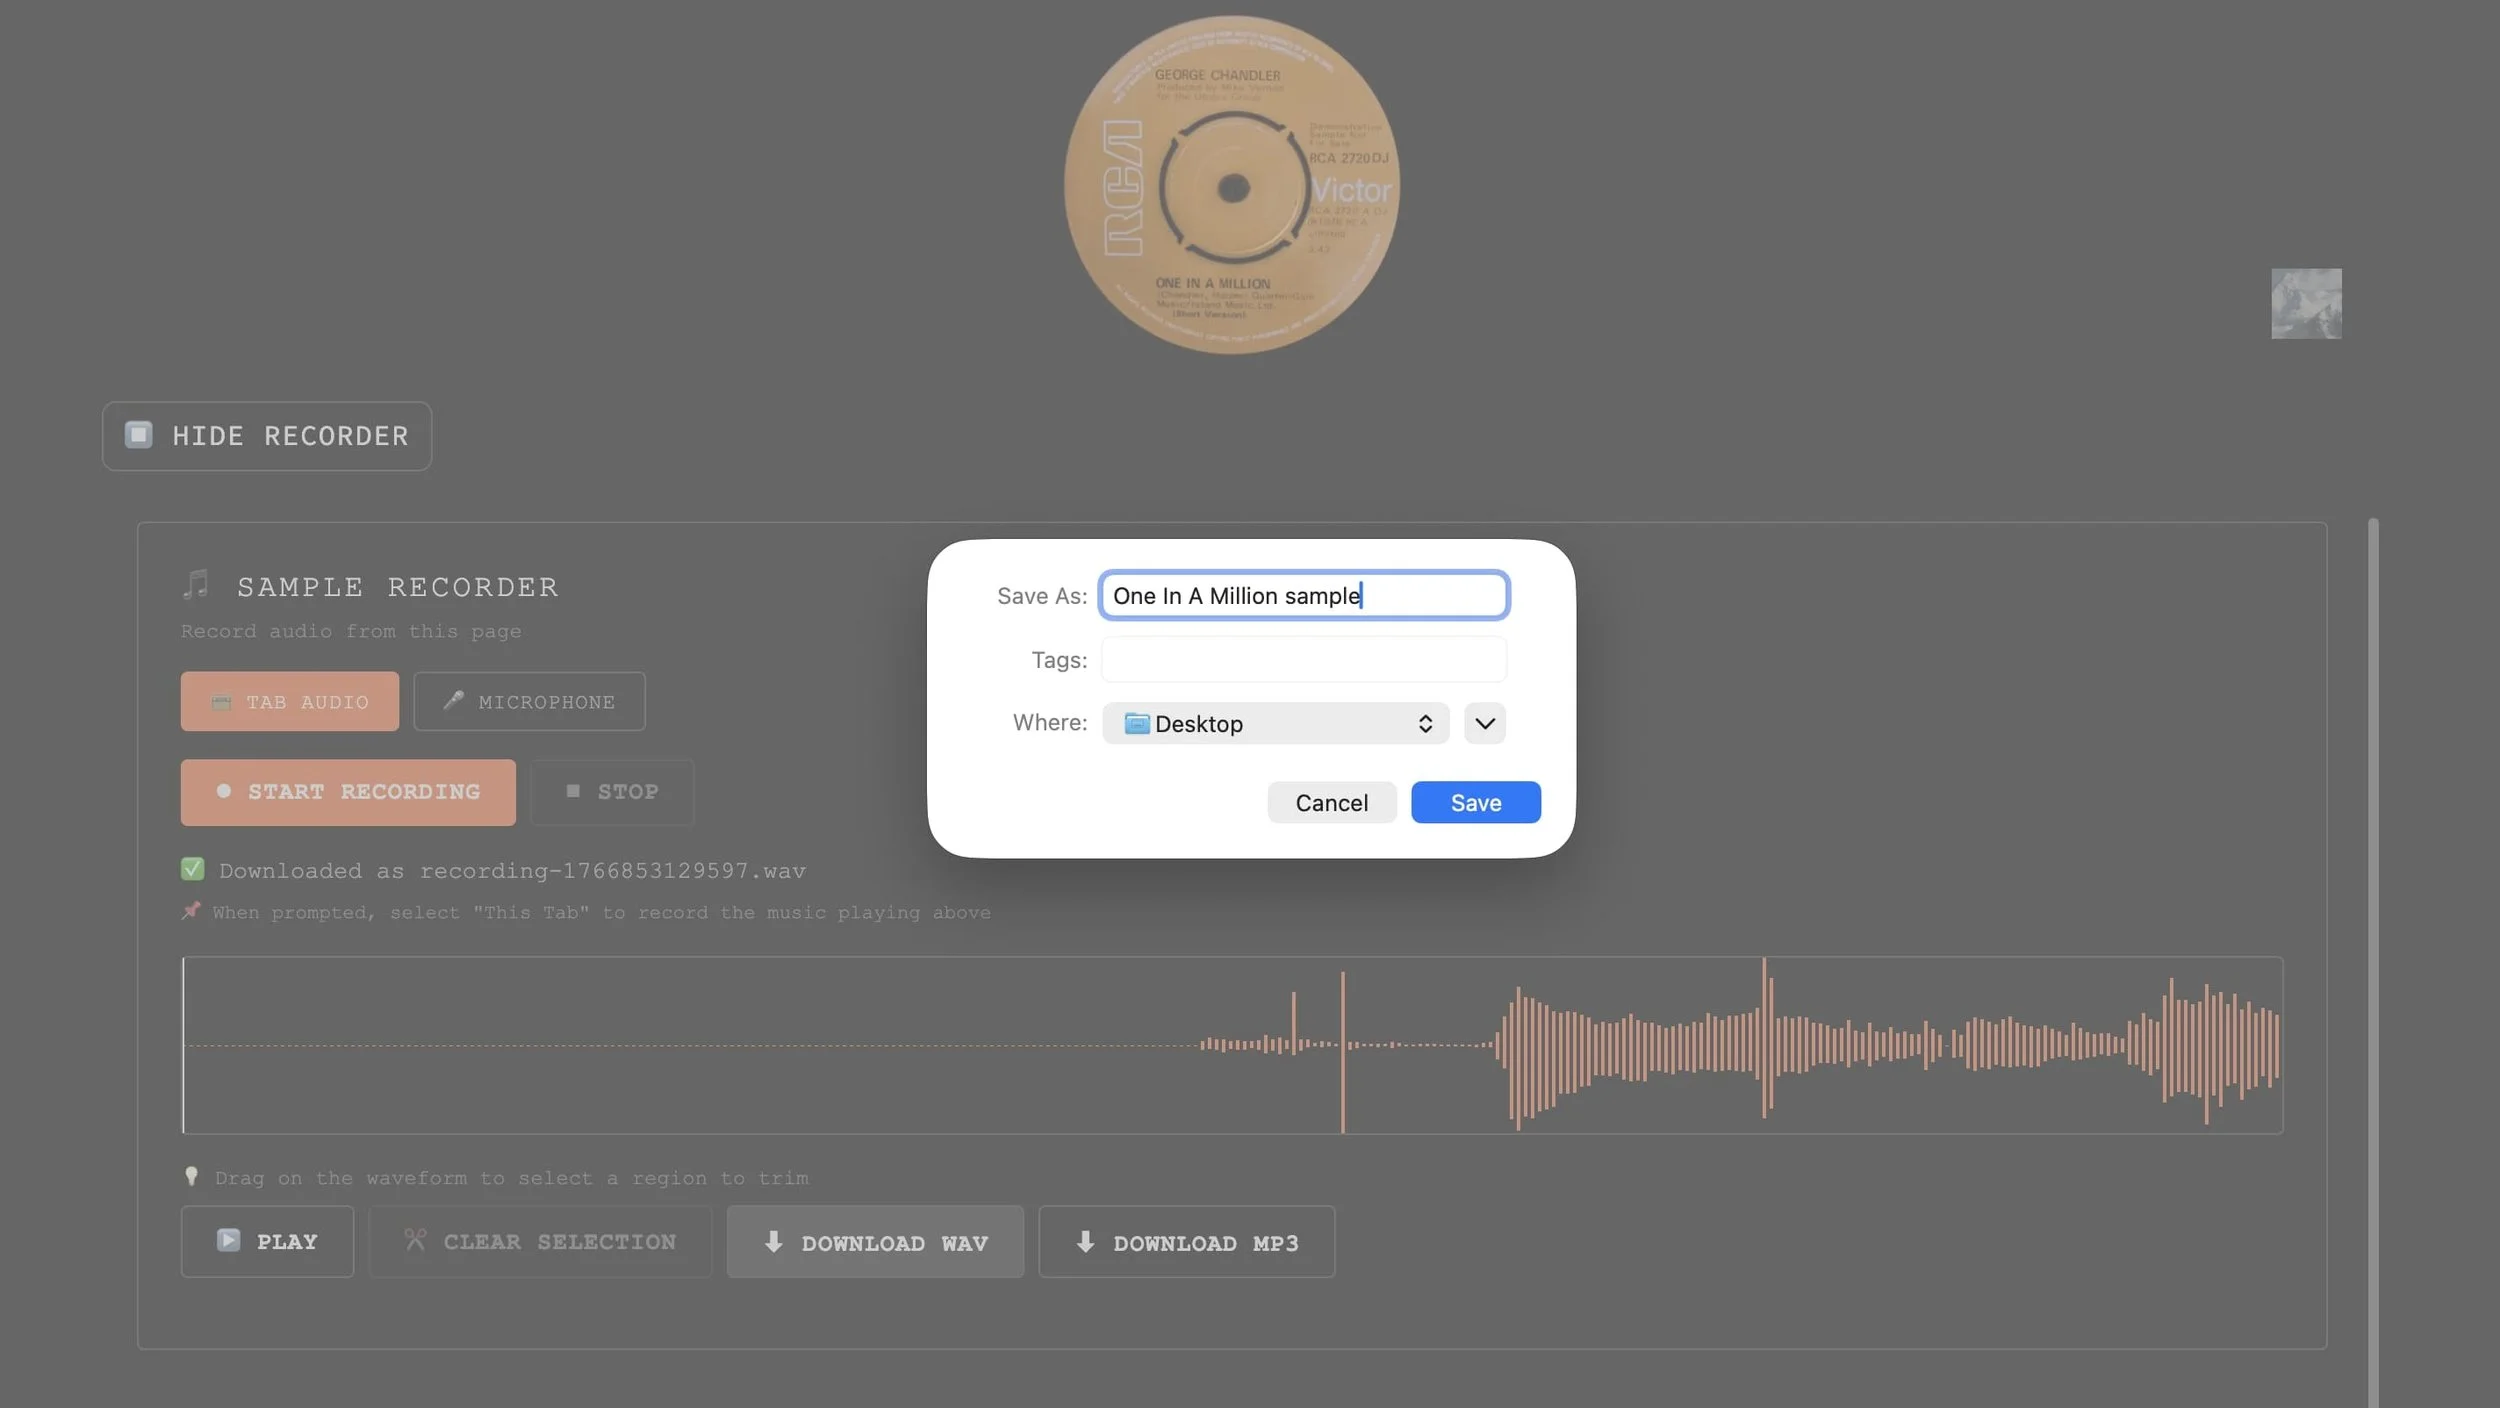Select the Microphone source tab
Image resolution: width=2500 pixels, height=1408 pixels.
pyautogui.click(x=529, y=702)
